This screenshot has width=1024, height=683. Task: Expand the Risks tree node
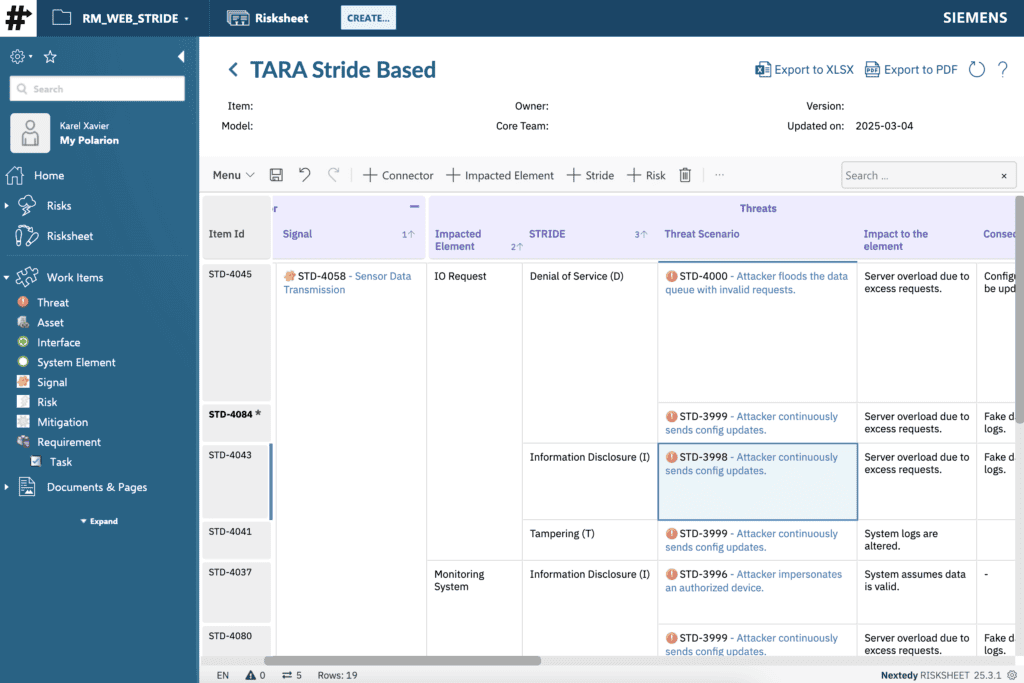[7, 206]
